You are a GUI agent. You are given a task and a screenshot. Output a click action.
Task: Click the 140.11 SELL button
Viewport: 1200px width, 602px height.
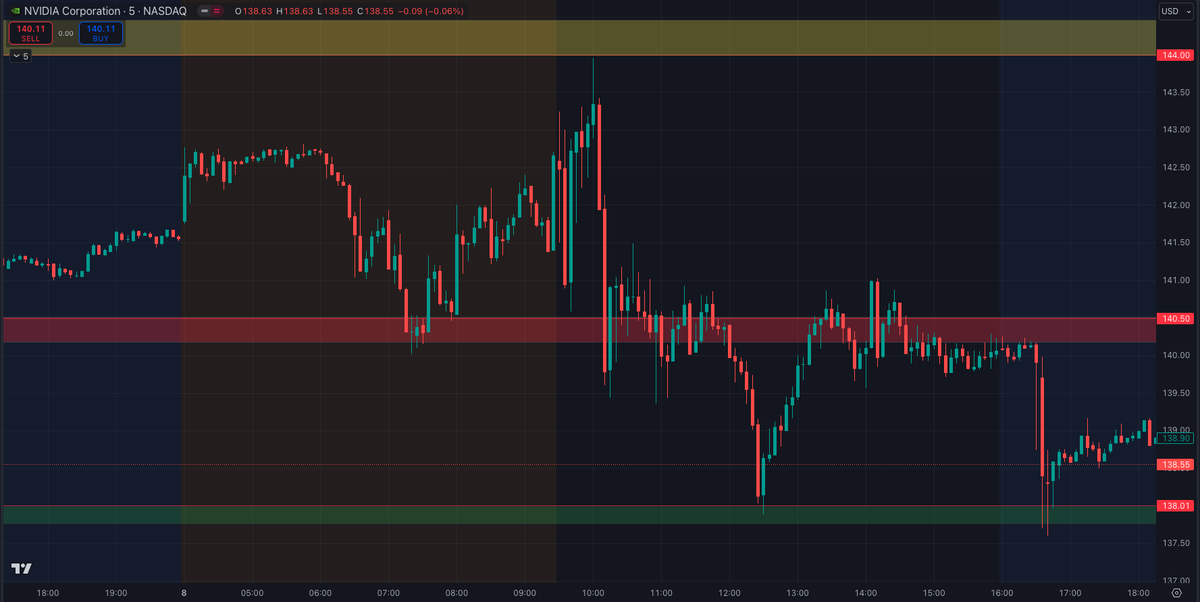coord(31,33)
